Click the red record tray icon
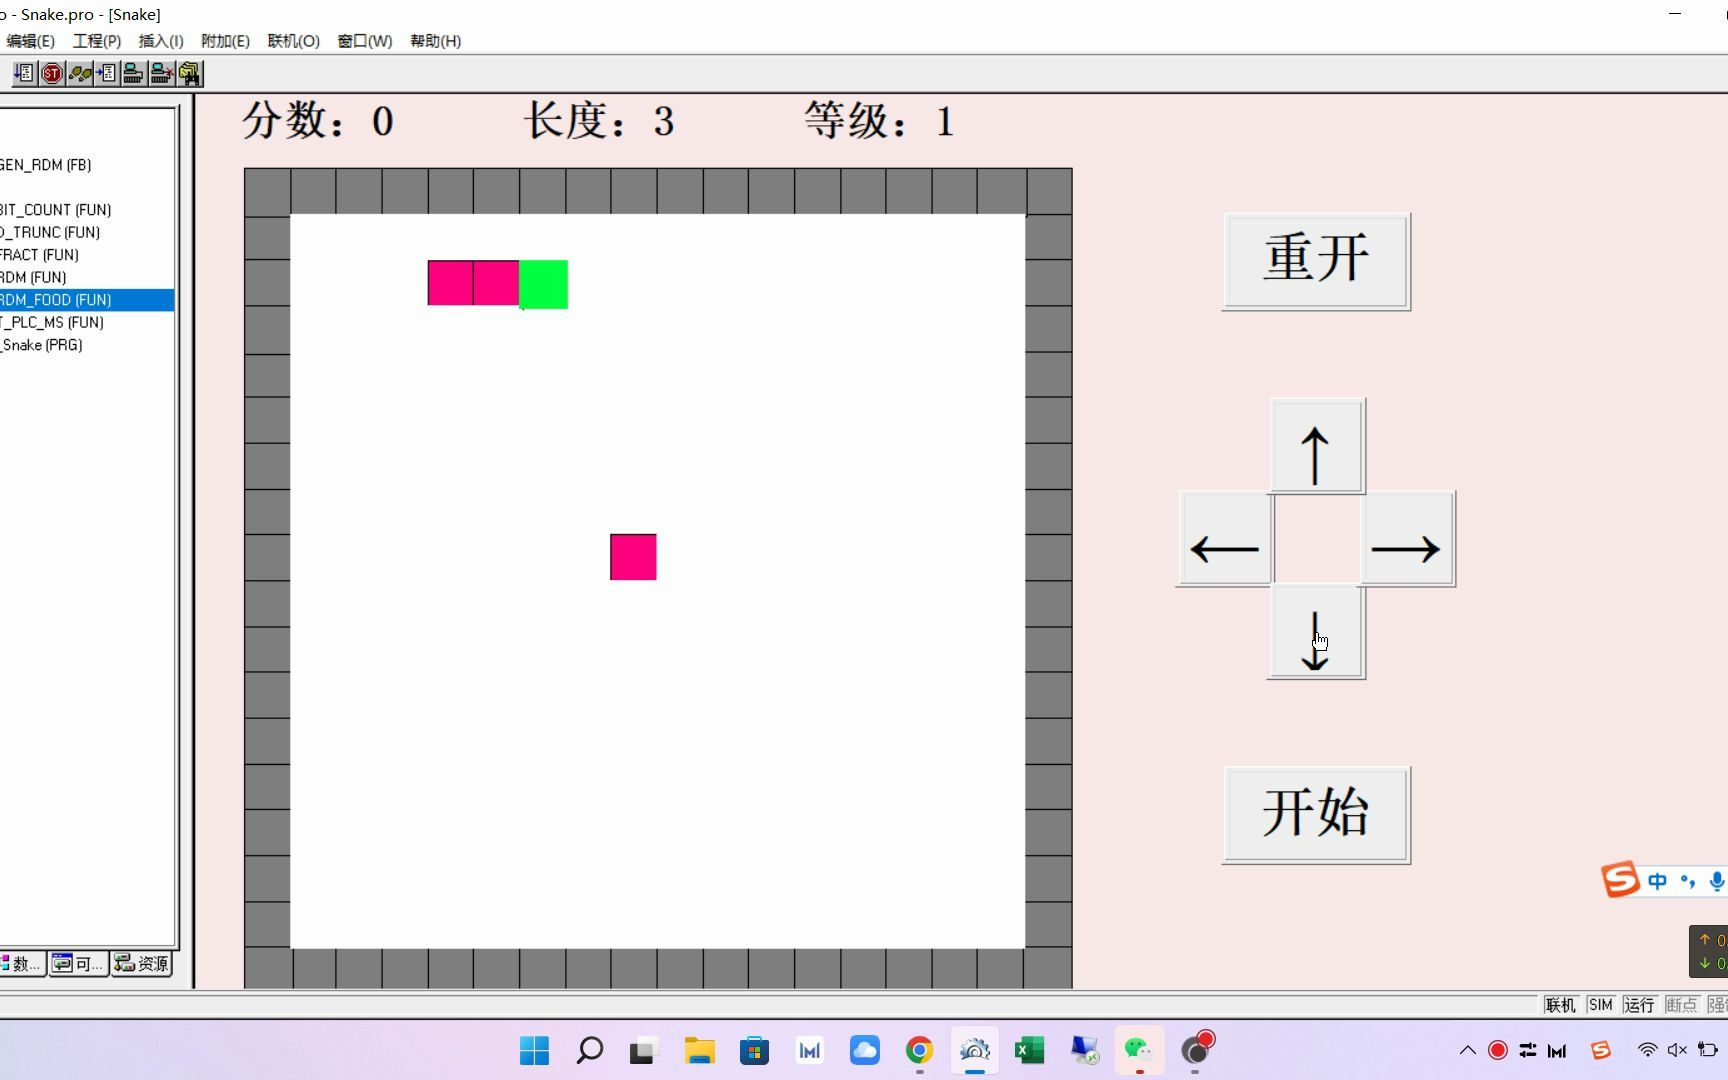Image resolution: width=1728 pixels, height=1080 pixels. pyautogui.click(x=1498, y=1050)
